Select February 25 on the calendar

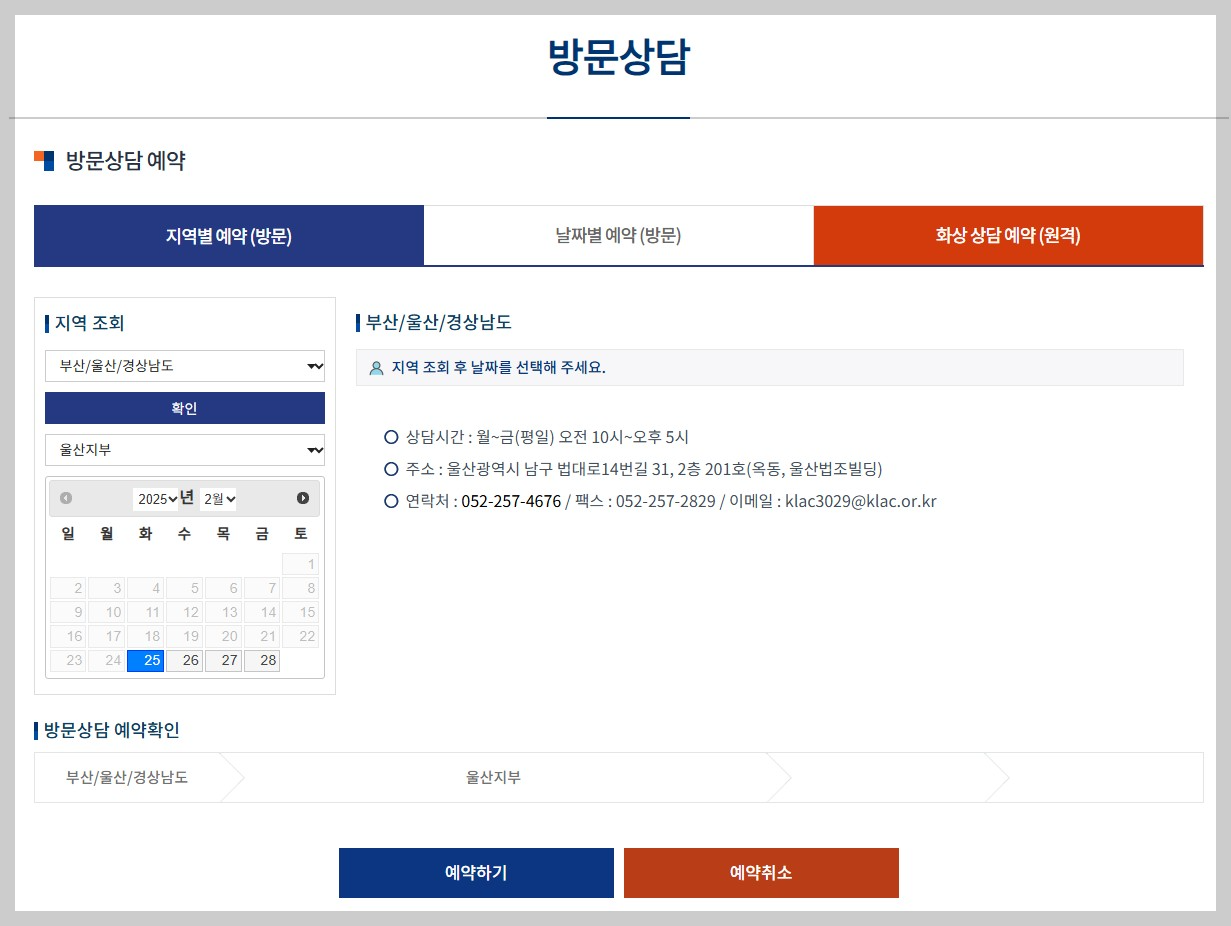[145, 661]
